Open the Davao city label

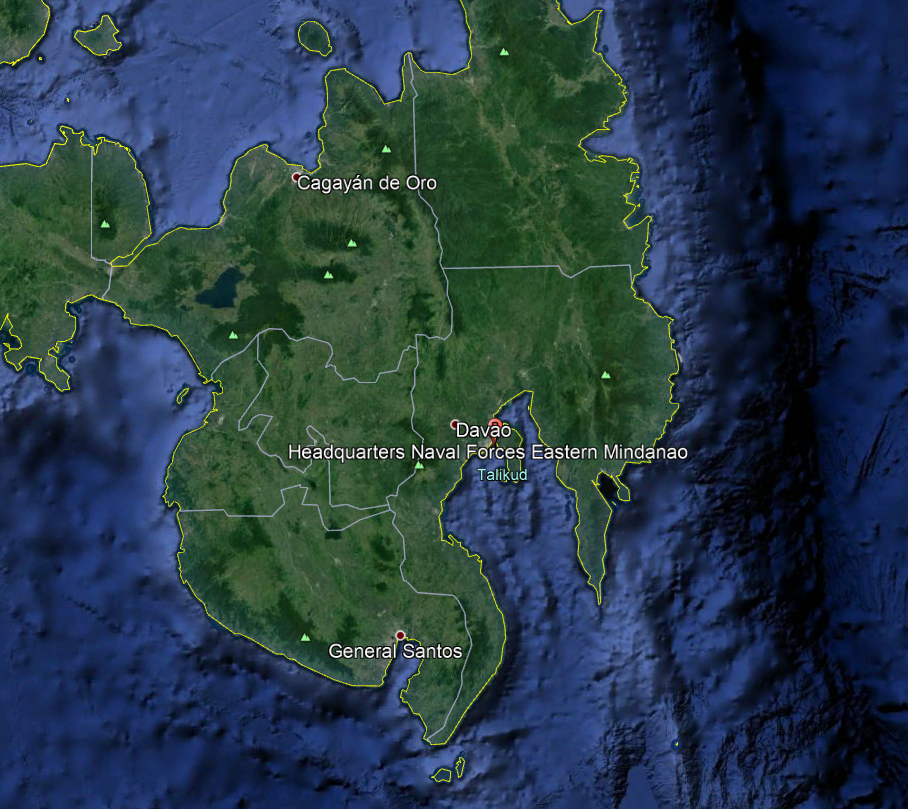coord(483,430)
